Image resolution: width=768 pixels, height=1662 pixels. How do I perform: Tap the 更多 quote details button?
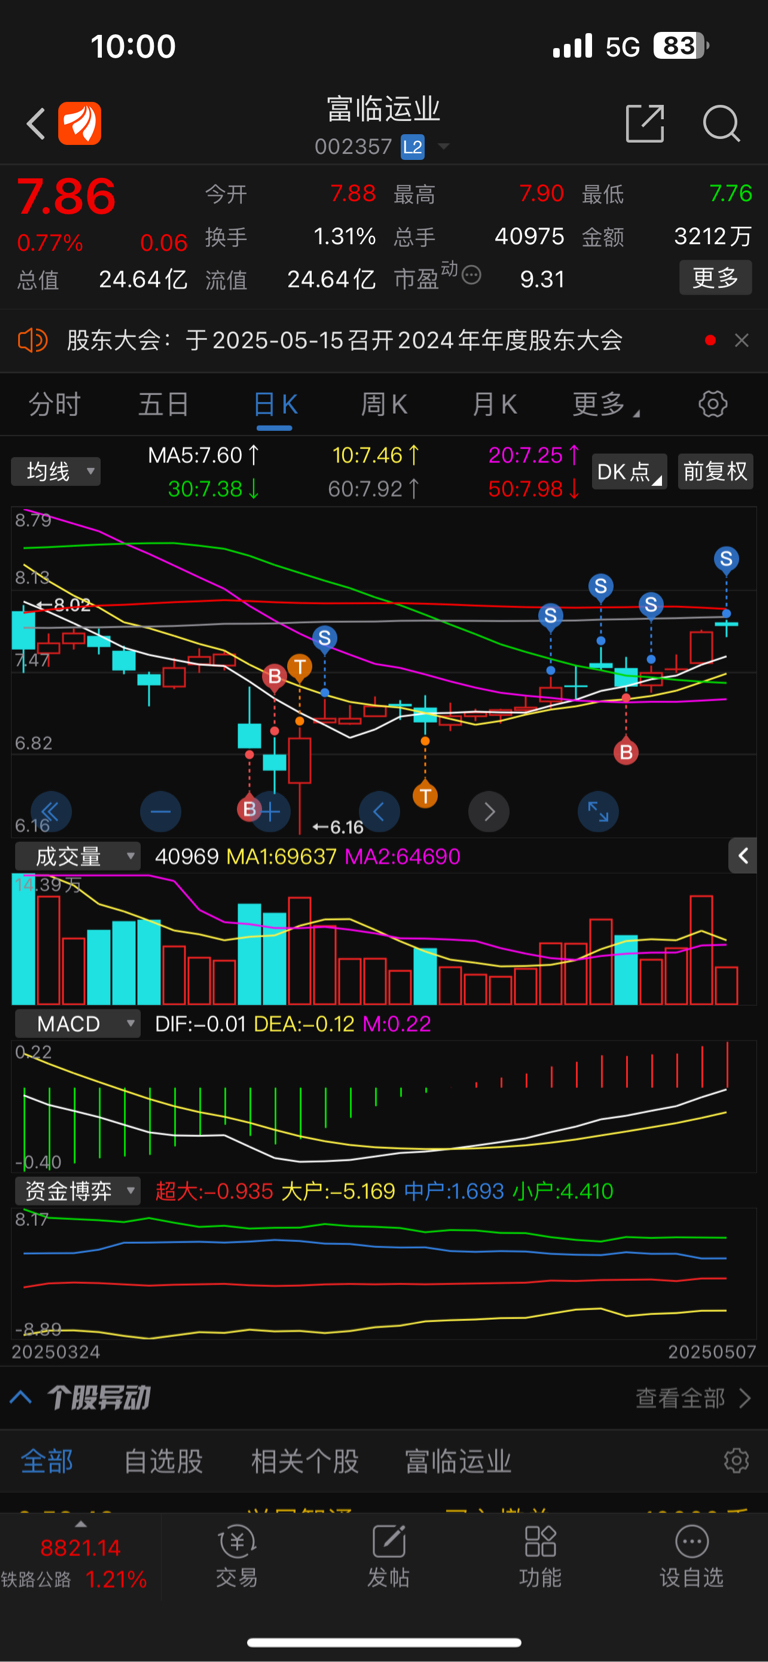click(715, 278)
